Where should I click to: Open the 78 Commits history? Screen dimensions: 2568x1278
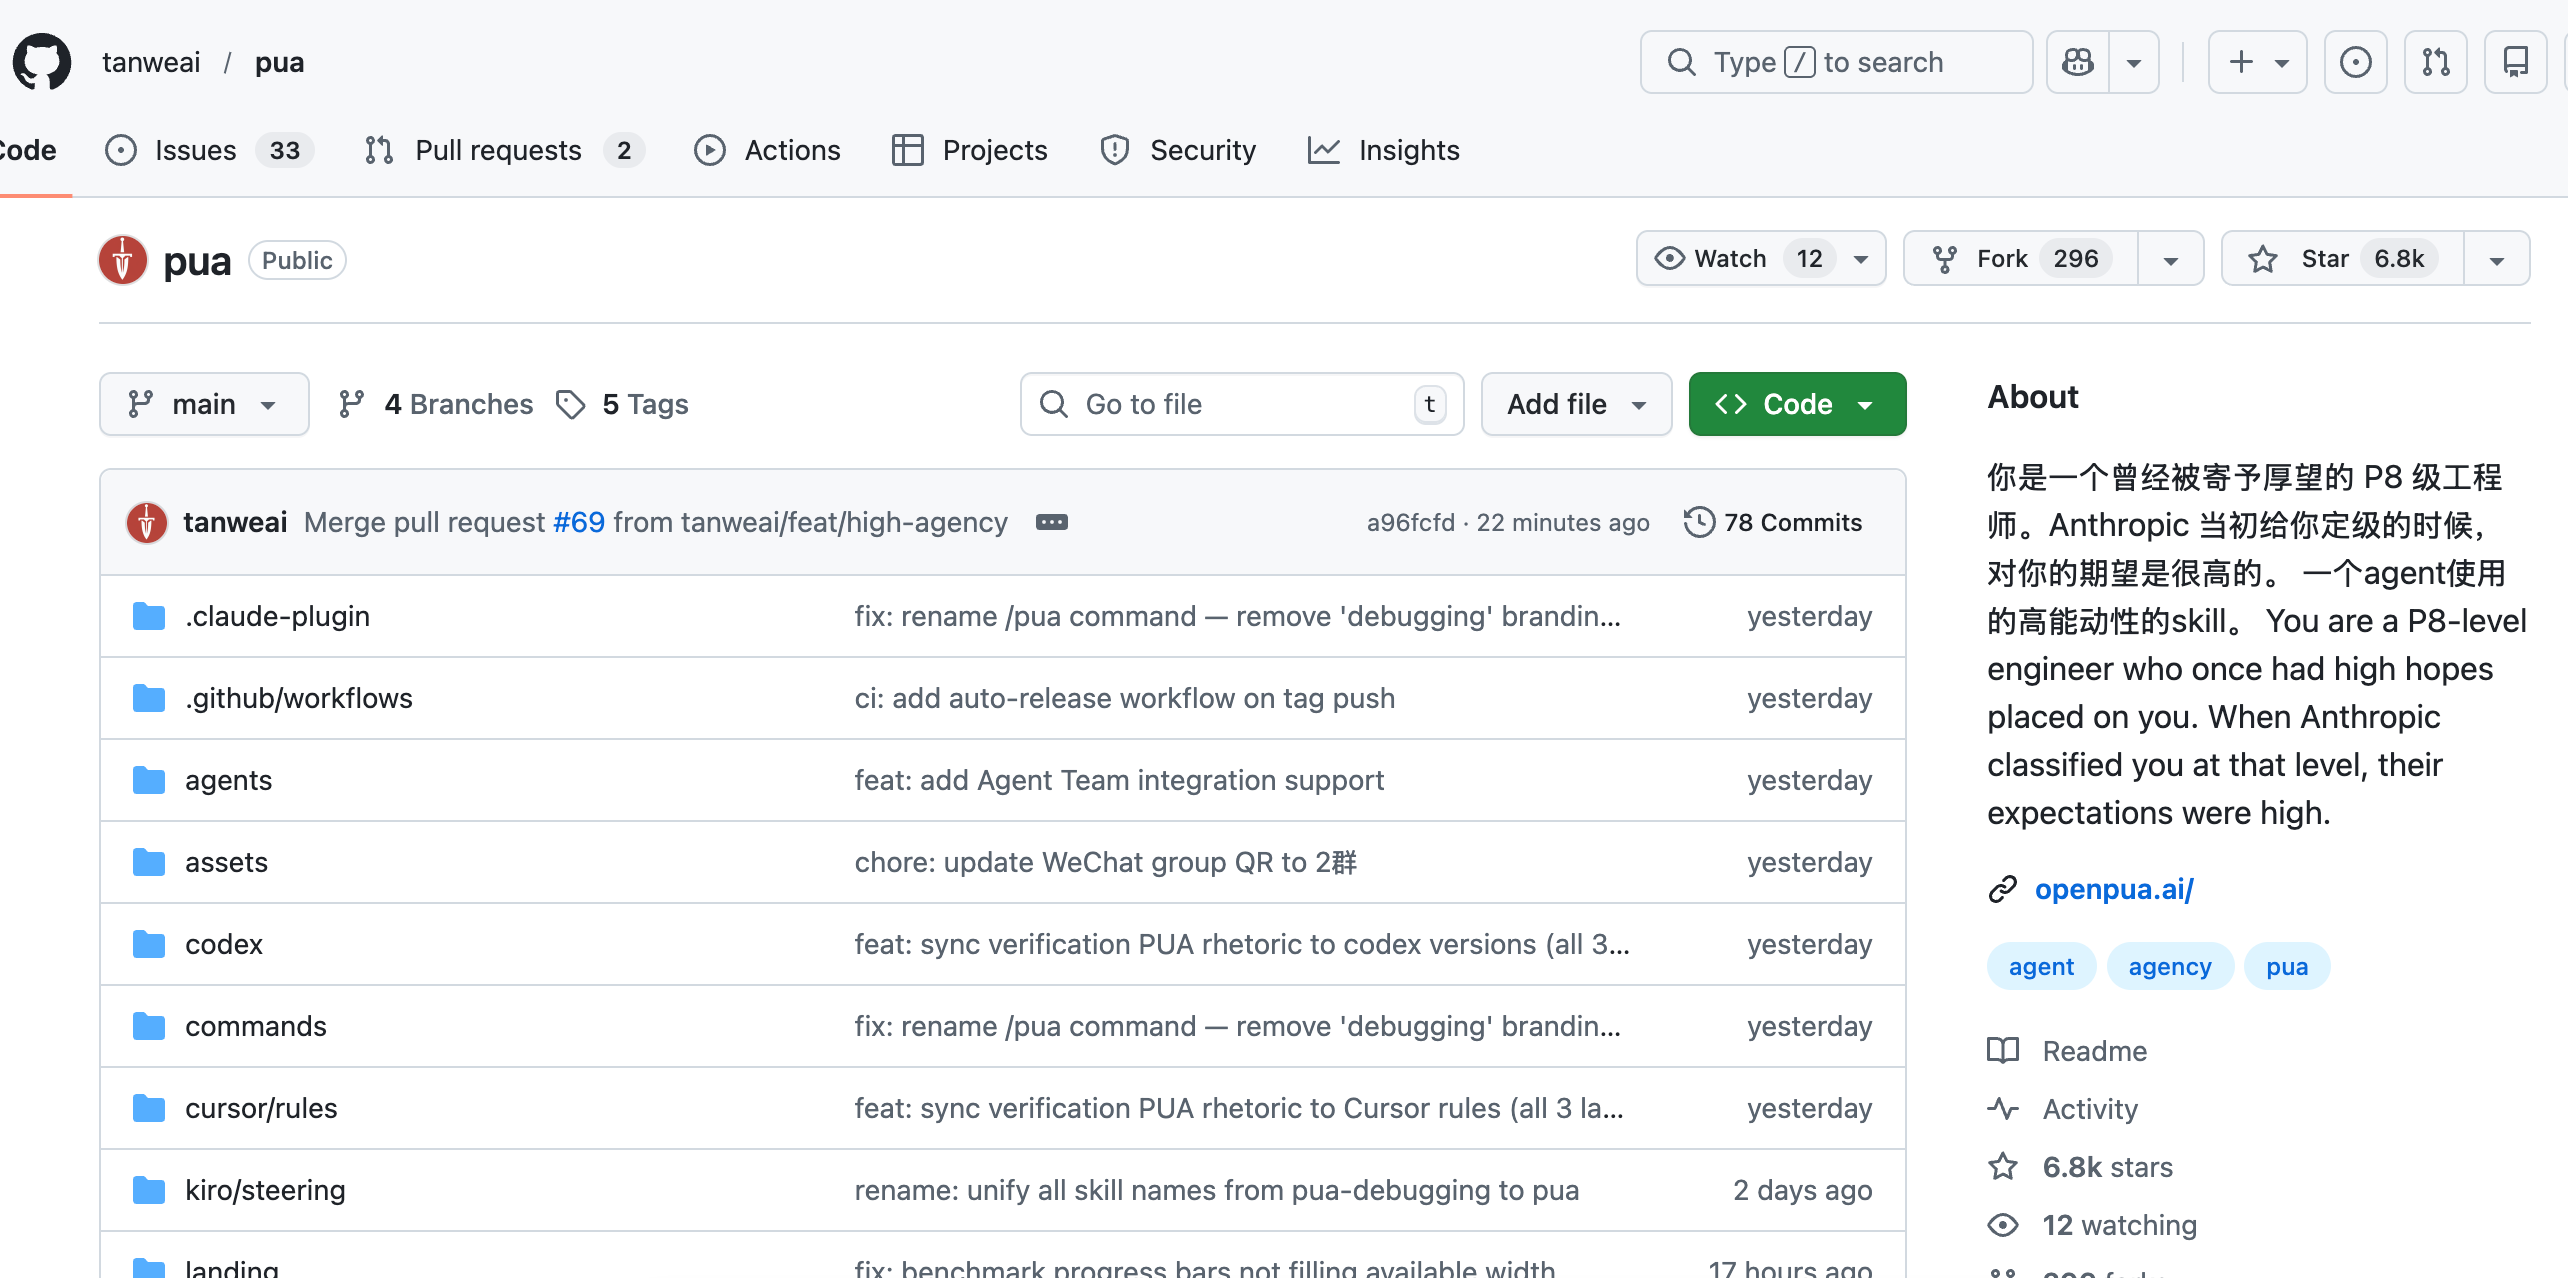tap(1773, 522)
